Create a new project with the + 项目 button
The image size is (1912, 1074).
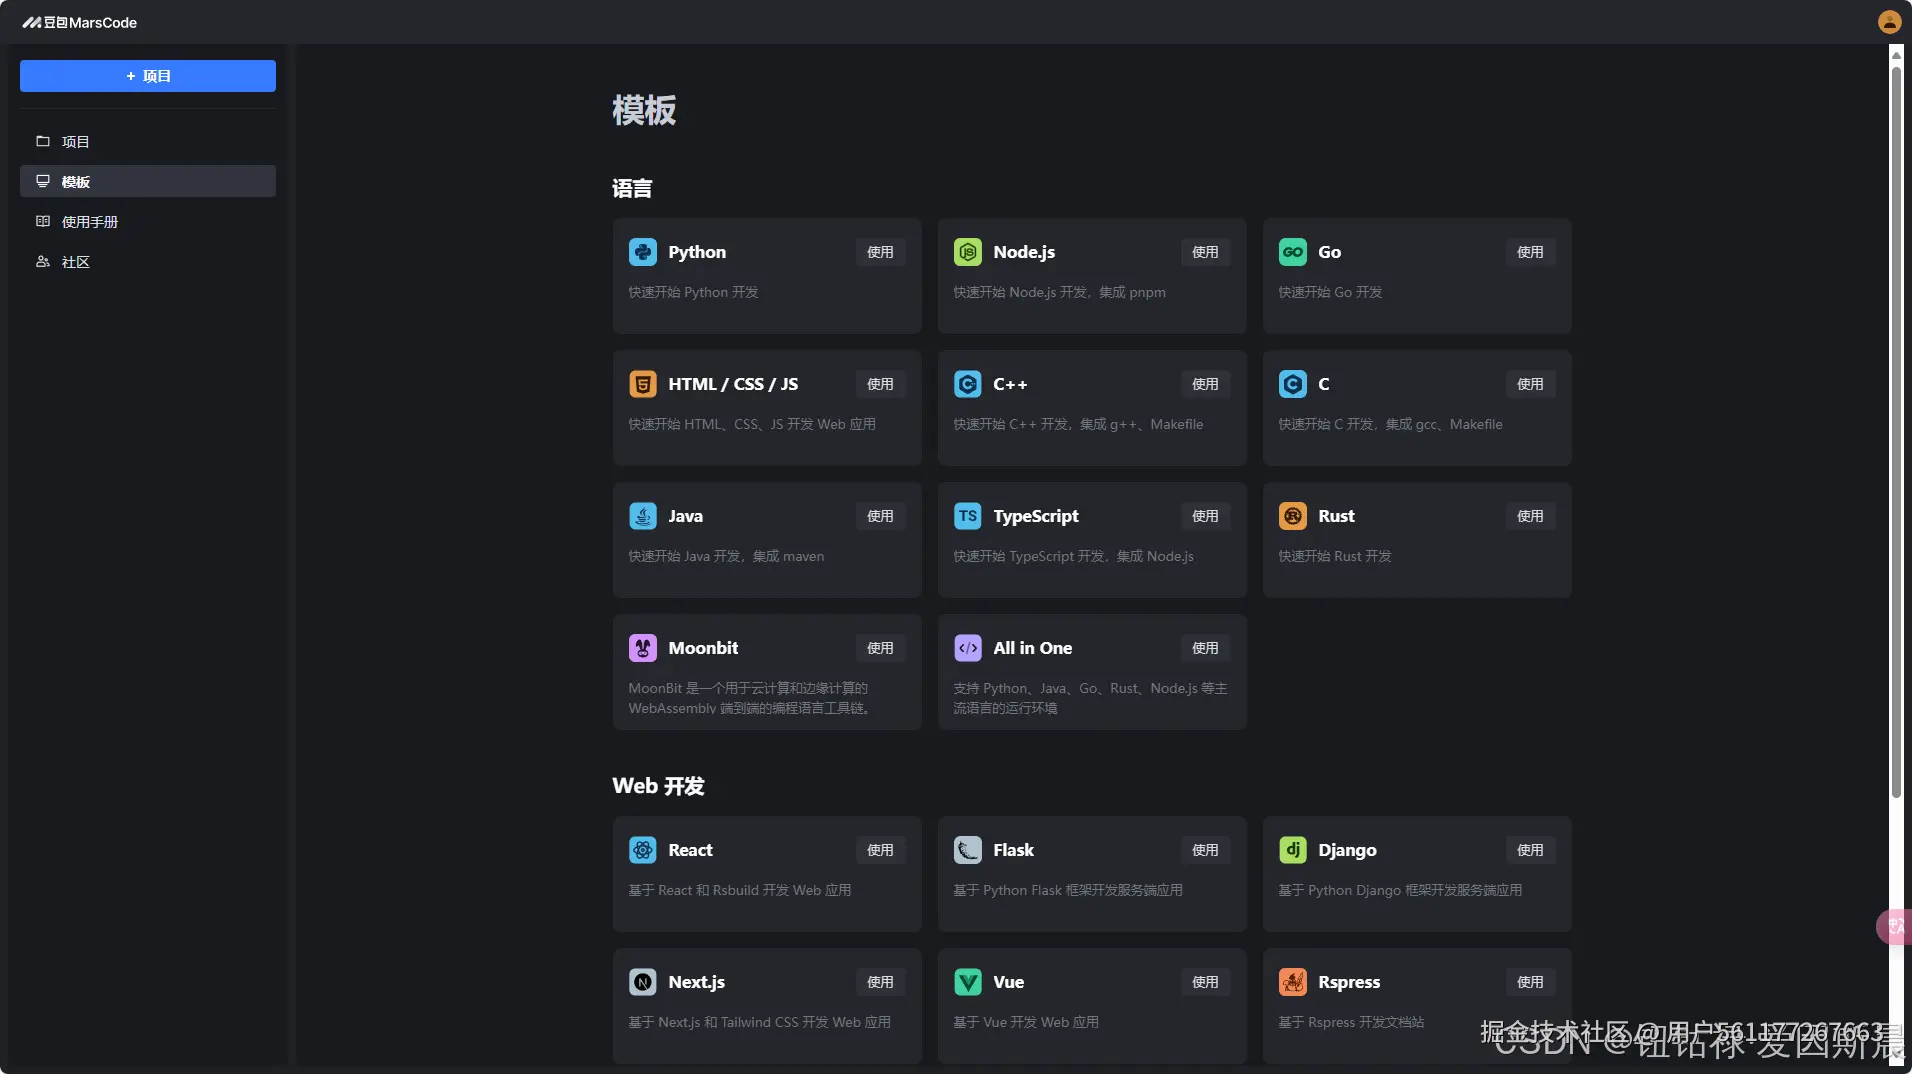[148, 76]
